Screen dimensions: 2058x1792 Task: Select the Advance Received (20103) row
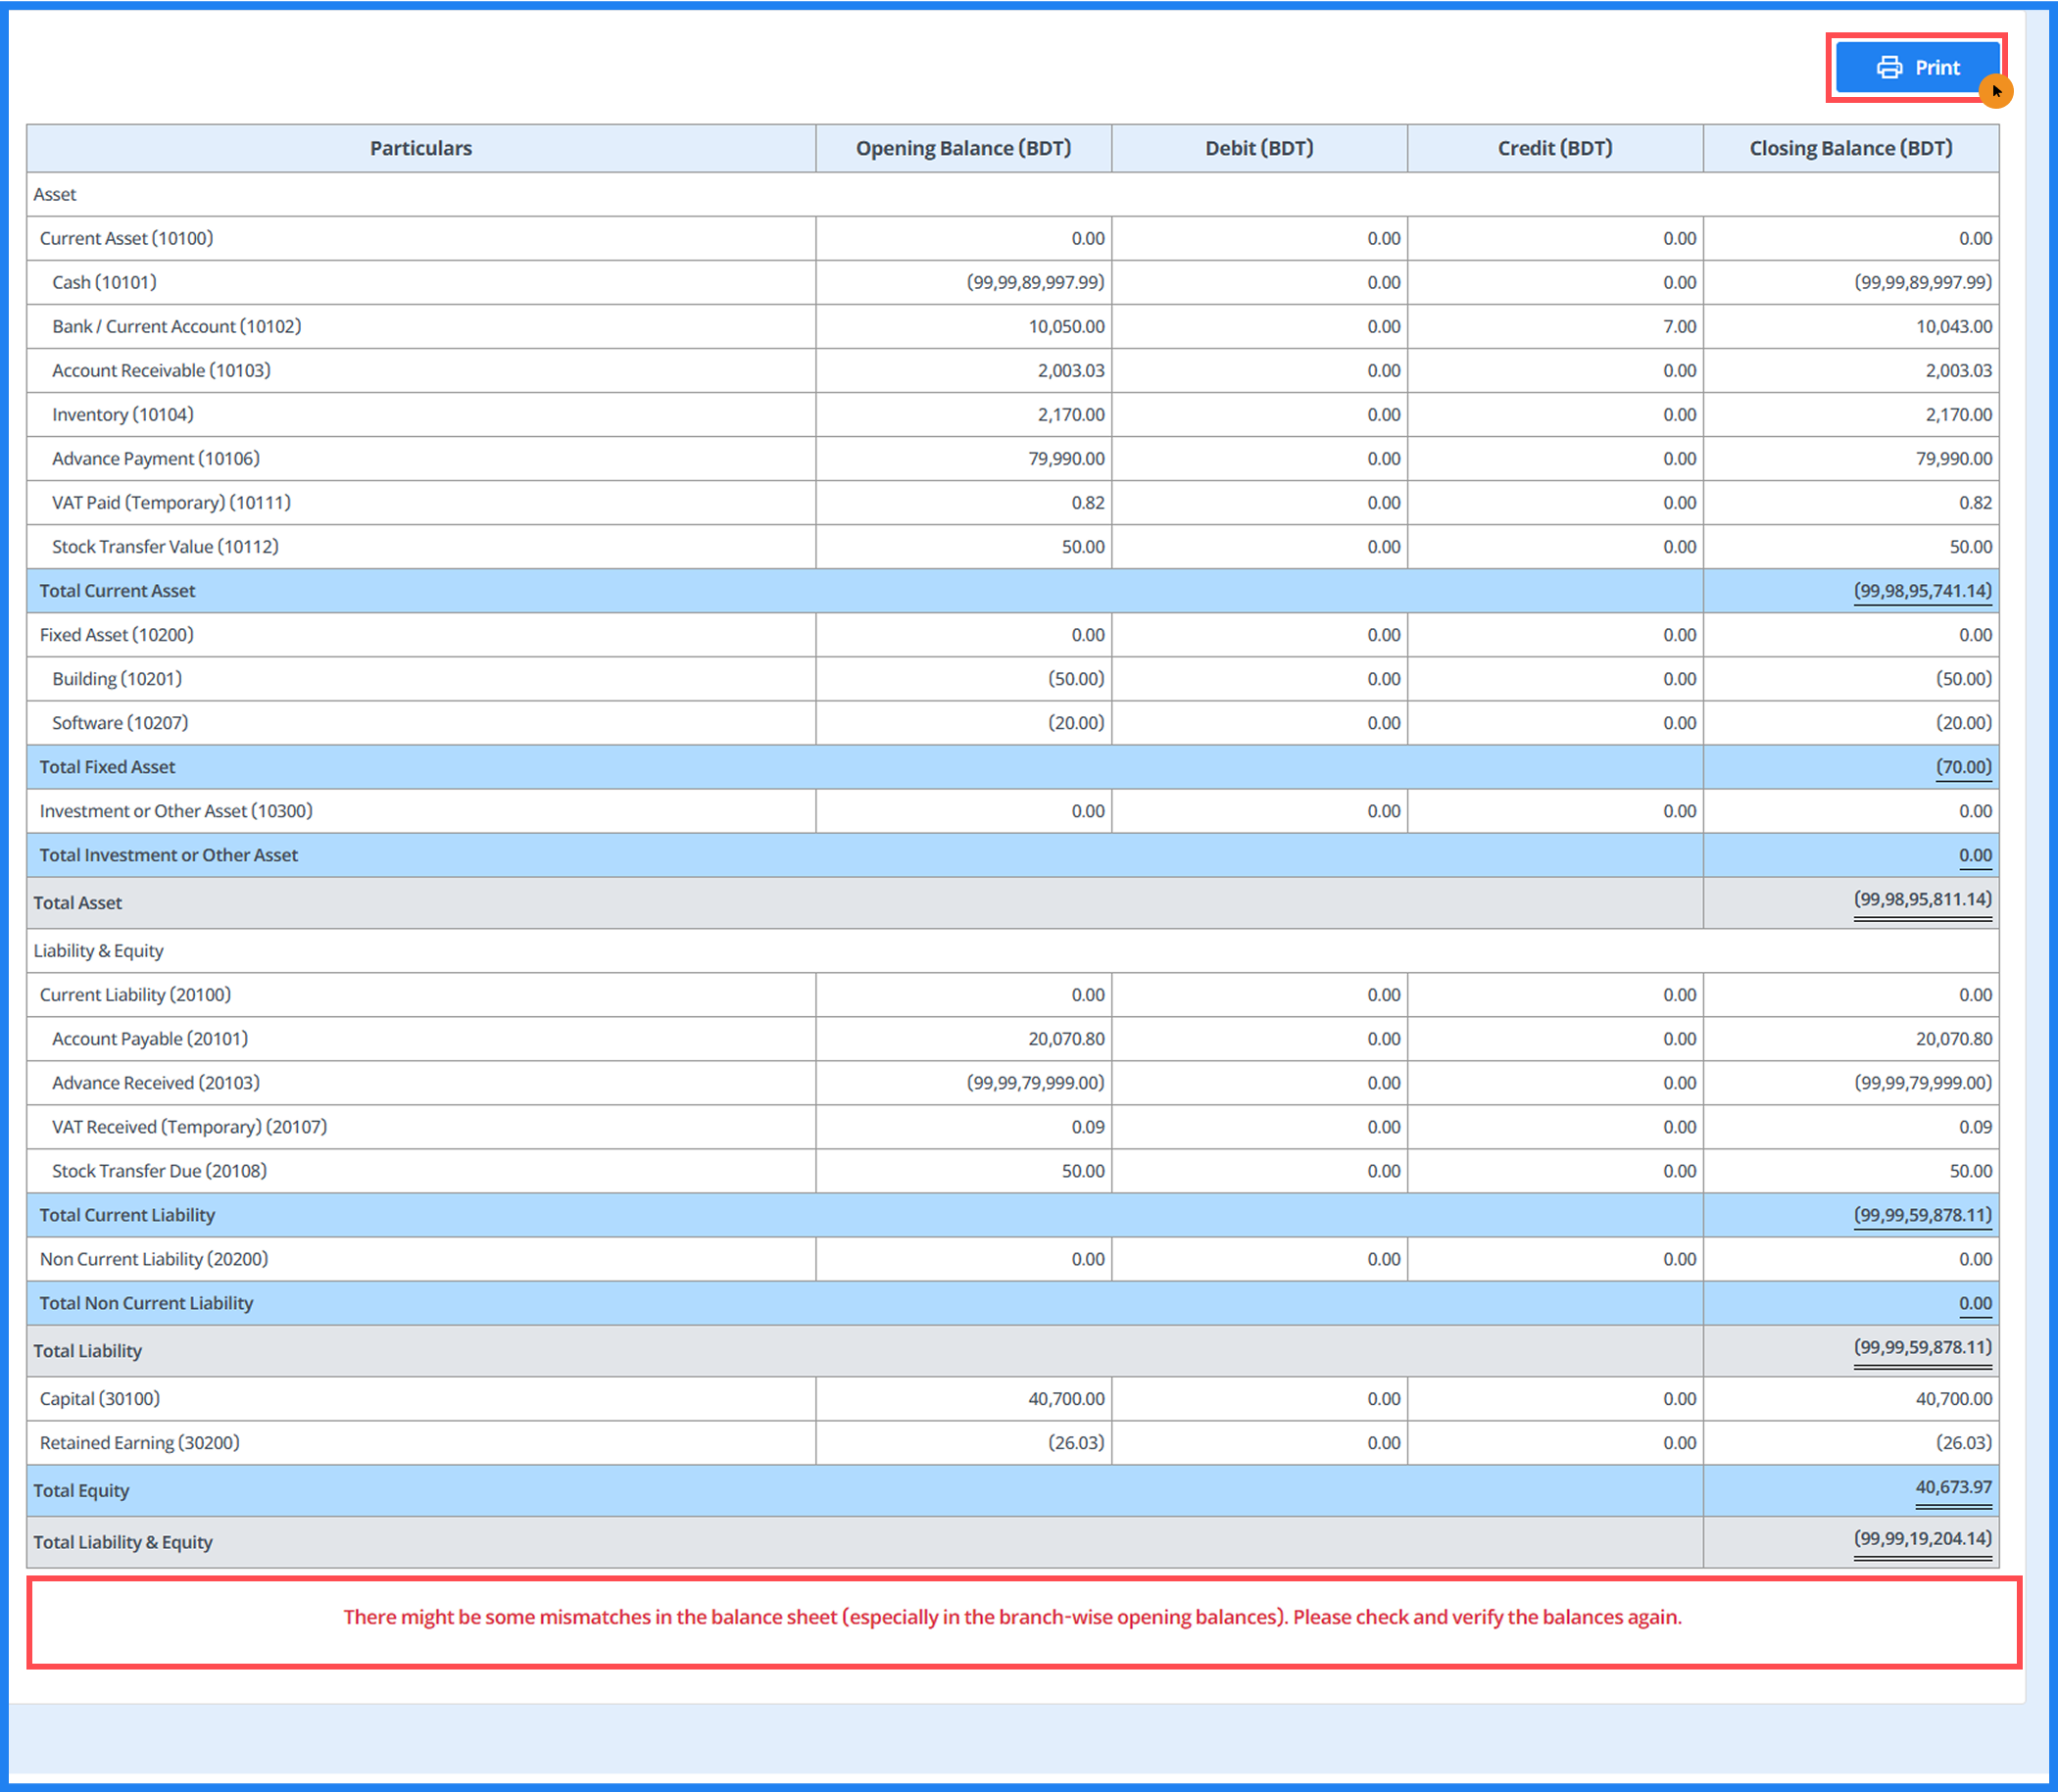point(155,1082)
